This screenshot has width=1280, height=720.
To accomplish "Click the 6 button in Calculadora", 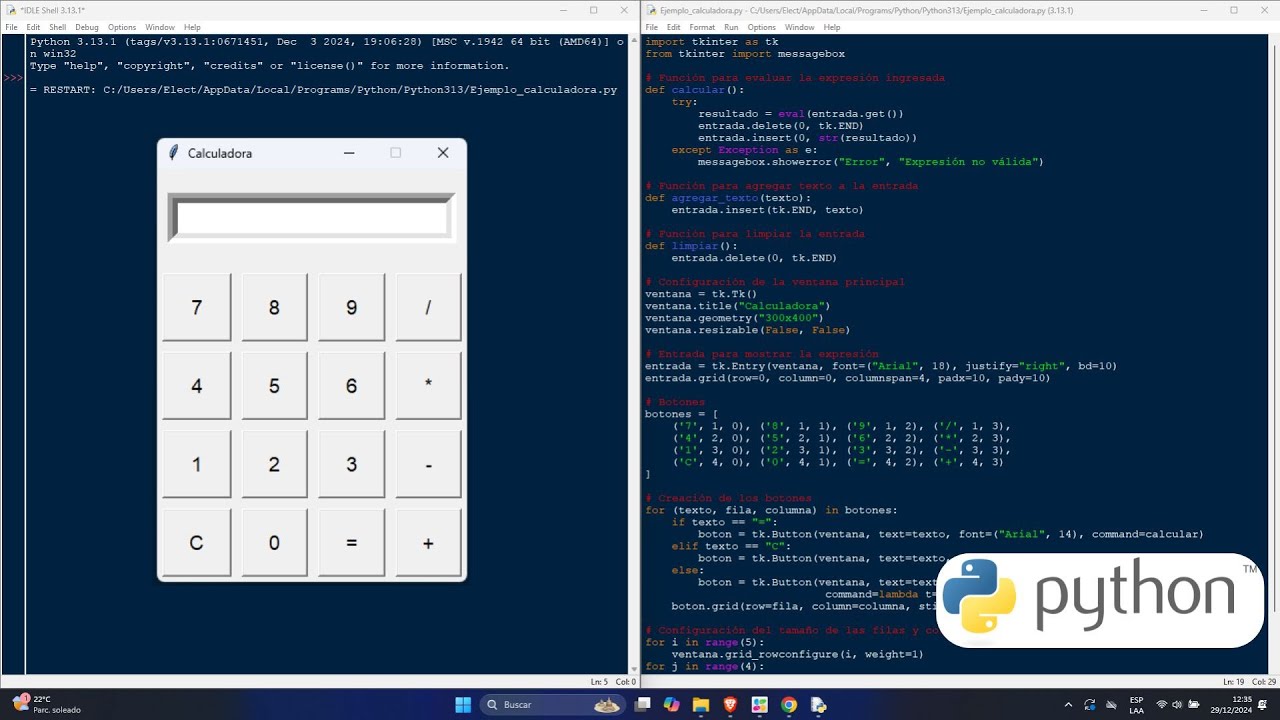I will tap(351, 385).
